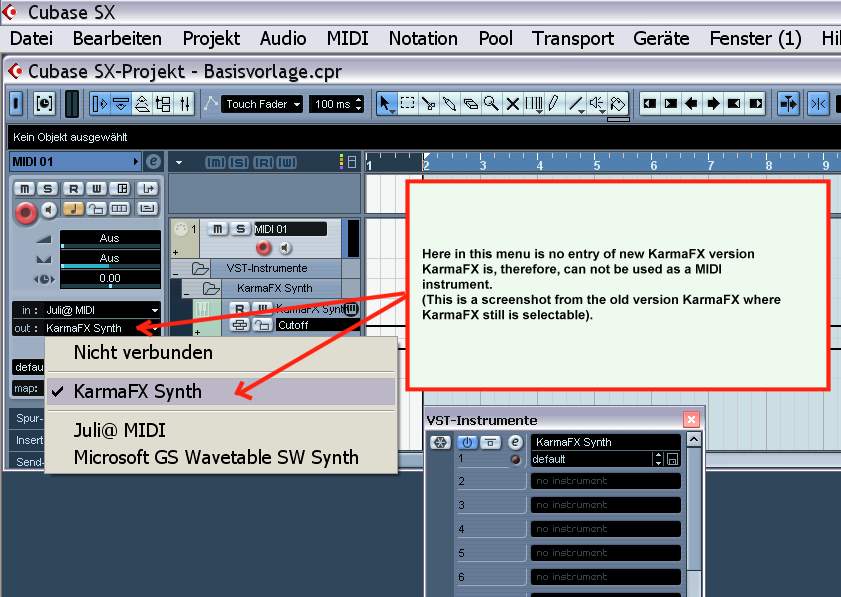
Task: Show the overview line
Action: pyautogui.click(x=142, y=104)
